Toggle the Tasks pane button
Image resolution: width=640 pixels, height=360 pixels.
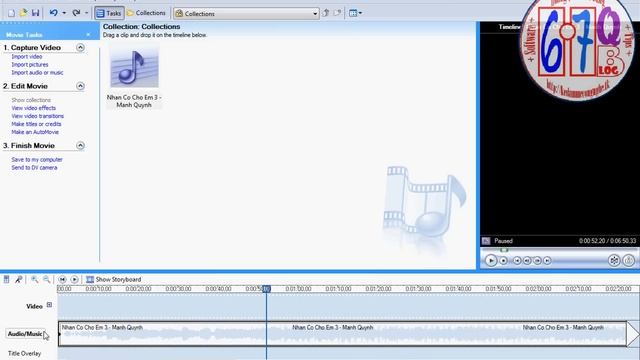[109, 13]
